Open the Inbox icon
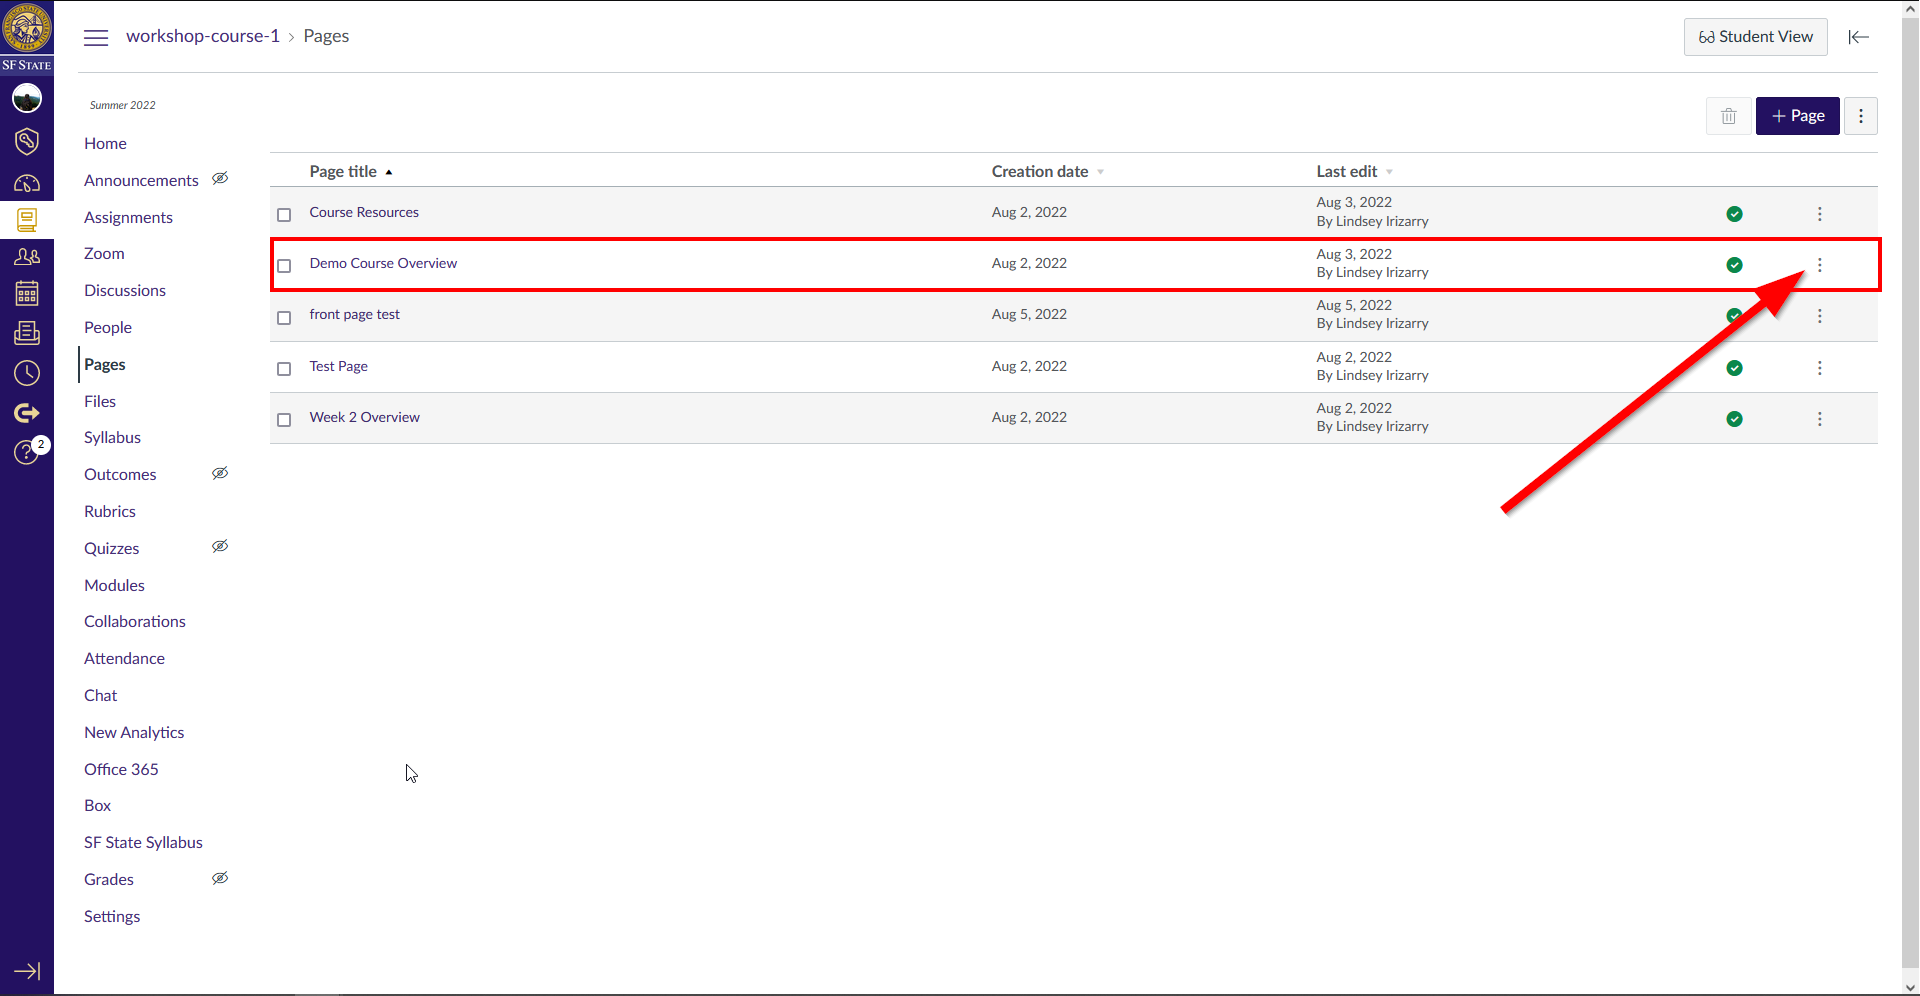 click(27, 333)
